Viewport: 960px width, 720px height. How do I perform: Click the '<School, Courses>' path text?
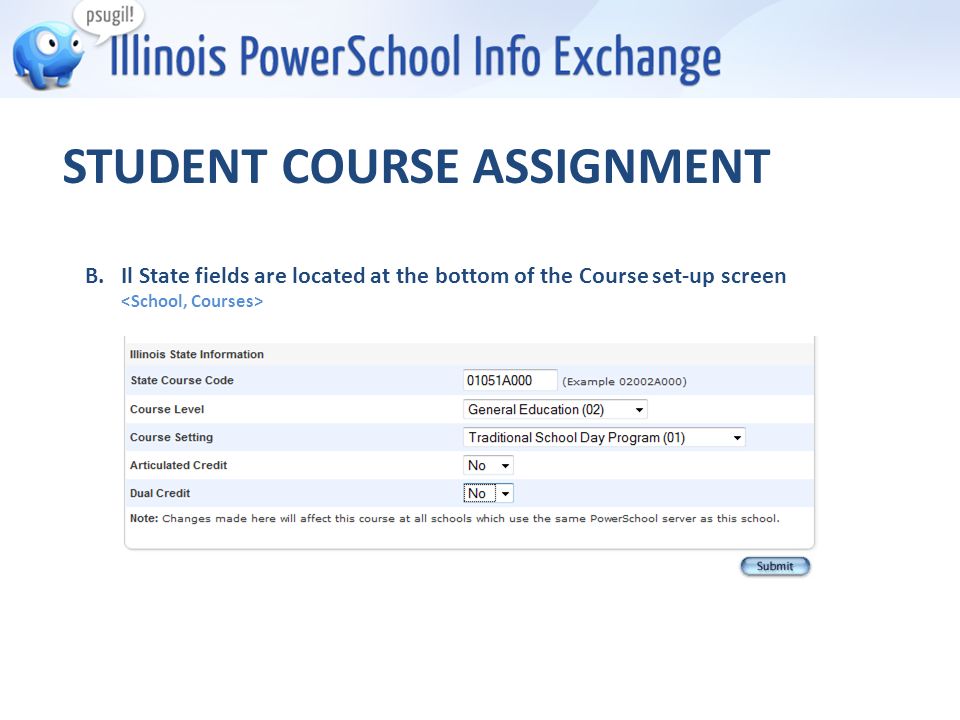pos(192,301)
